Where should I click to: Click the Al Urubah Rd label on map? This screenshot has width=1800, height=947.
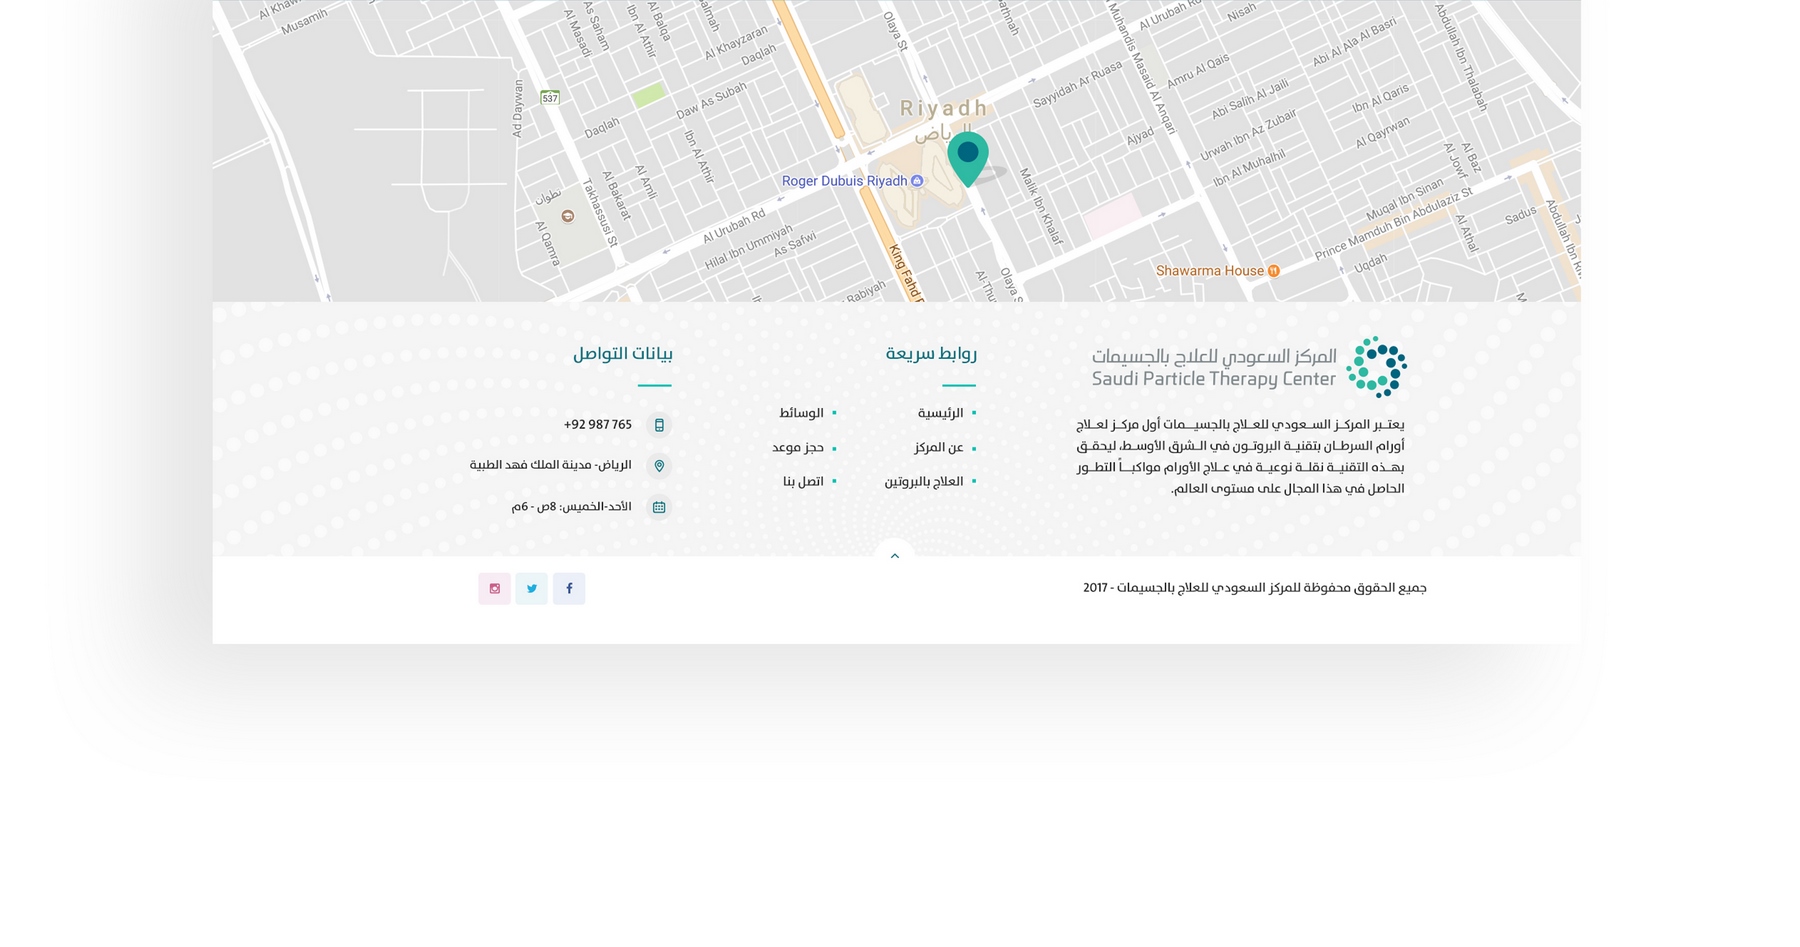(x=734, y=226)
